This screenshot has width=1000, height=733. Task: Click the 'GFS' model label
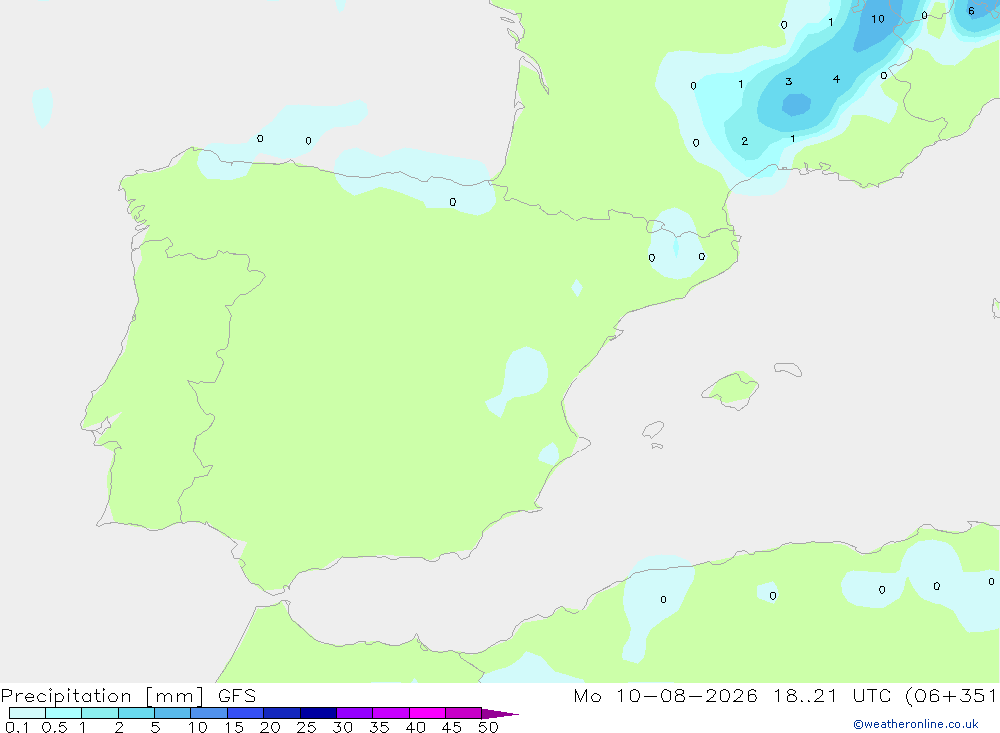point(237,696)
